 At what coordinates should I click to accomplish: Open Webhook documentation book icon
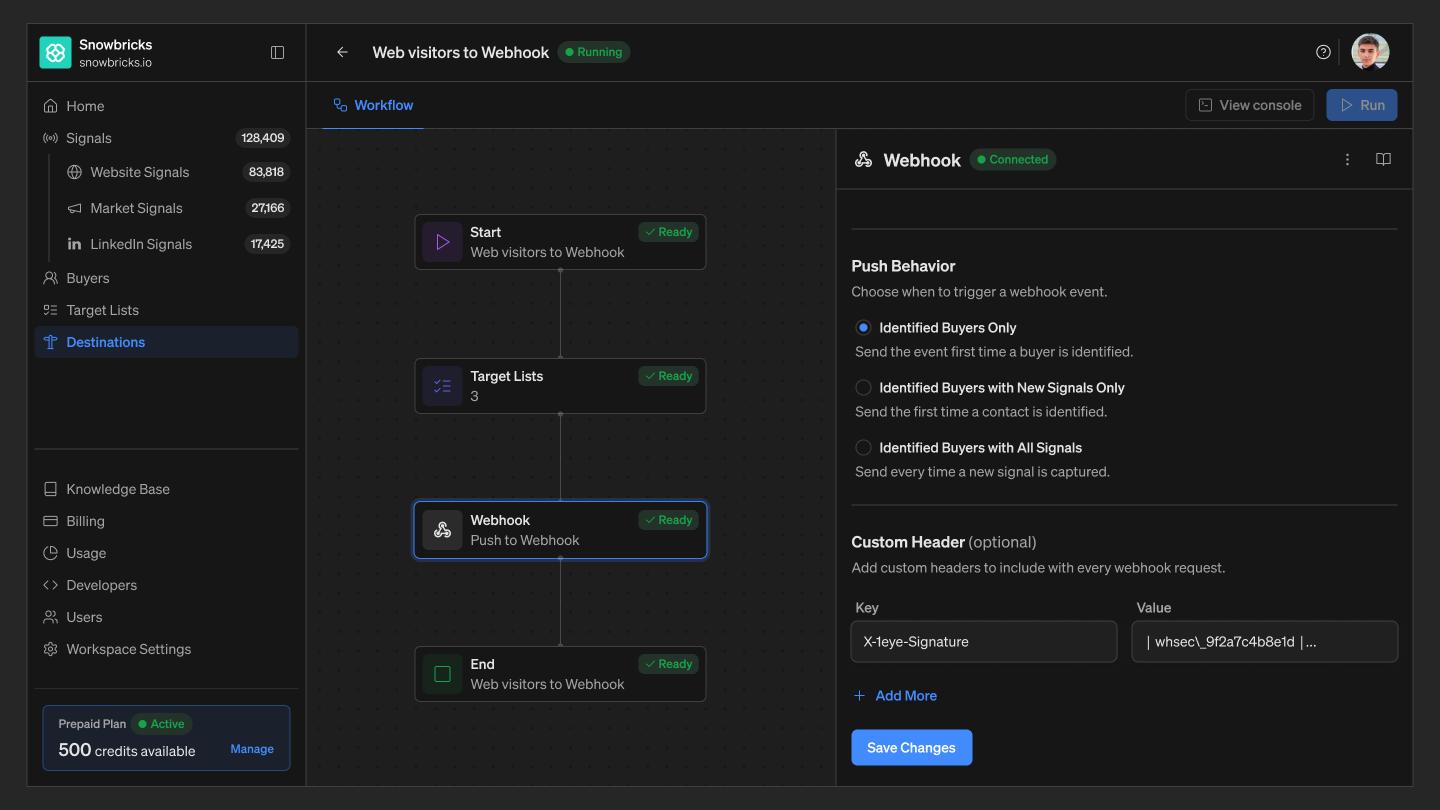[1383, 160]
